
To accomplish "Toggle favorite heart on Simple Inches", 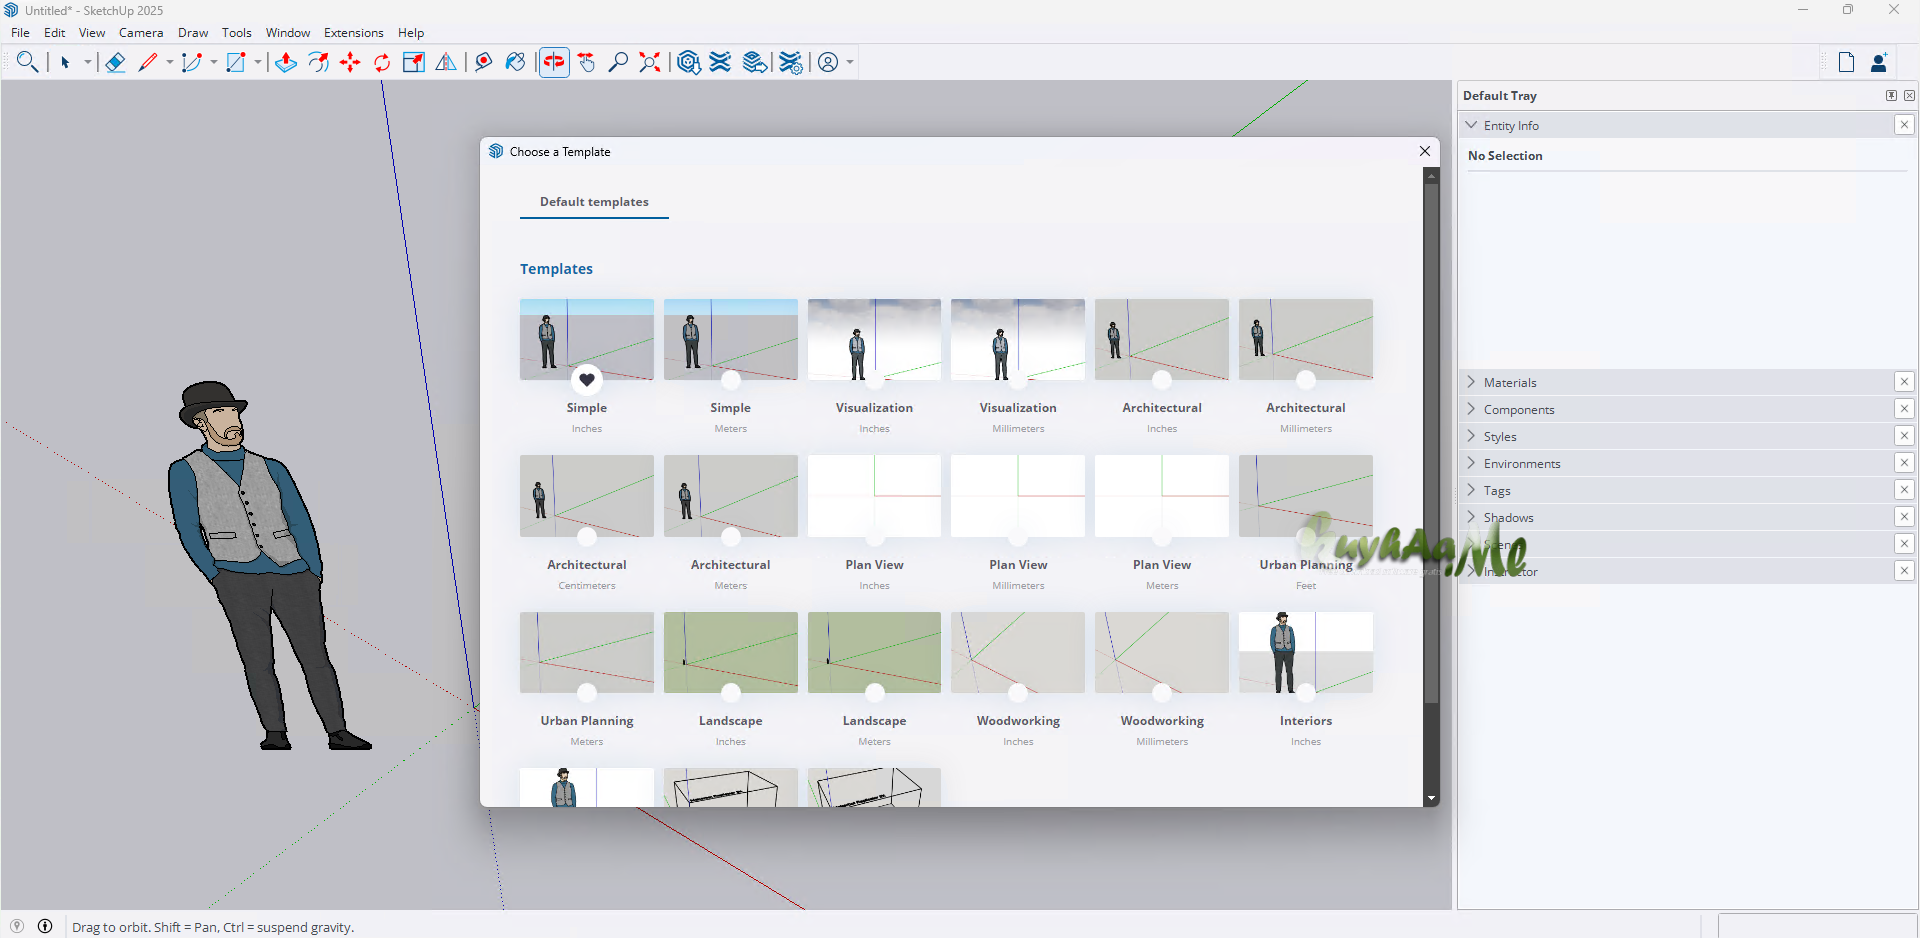I will point(587,380).
